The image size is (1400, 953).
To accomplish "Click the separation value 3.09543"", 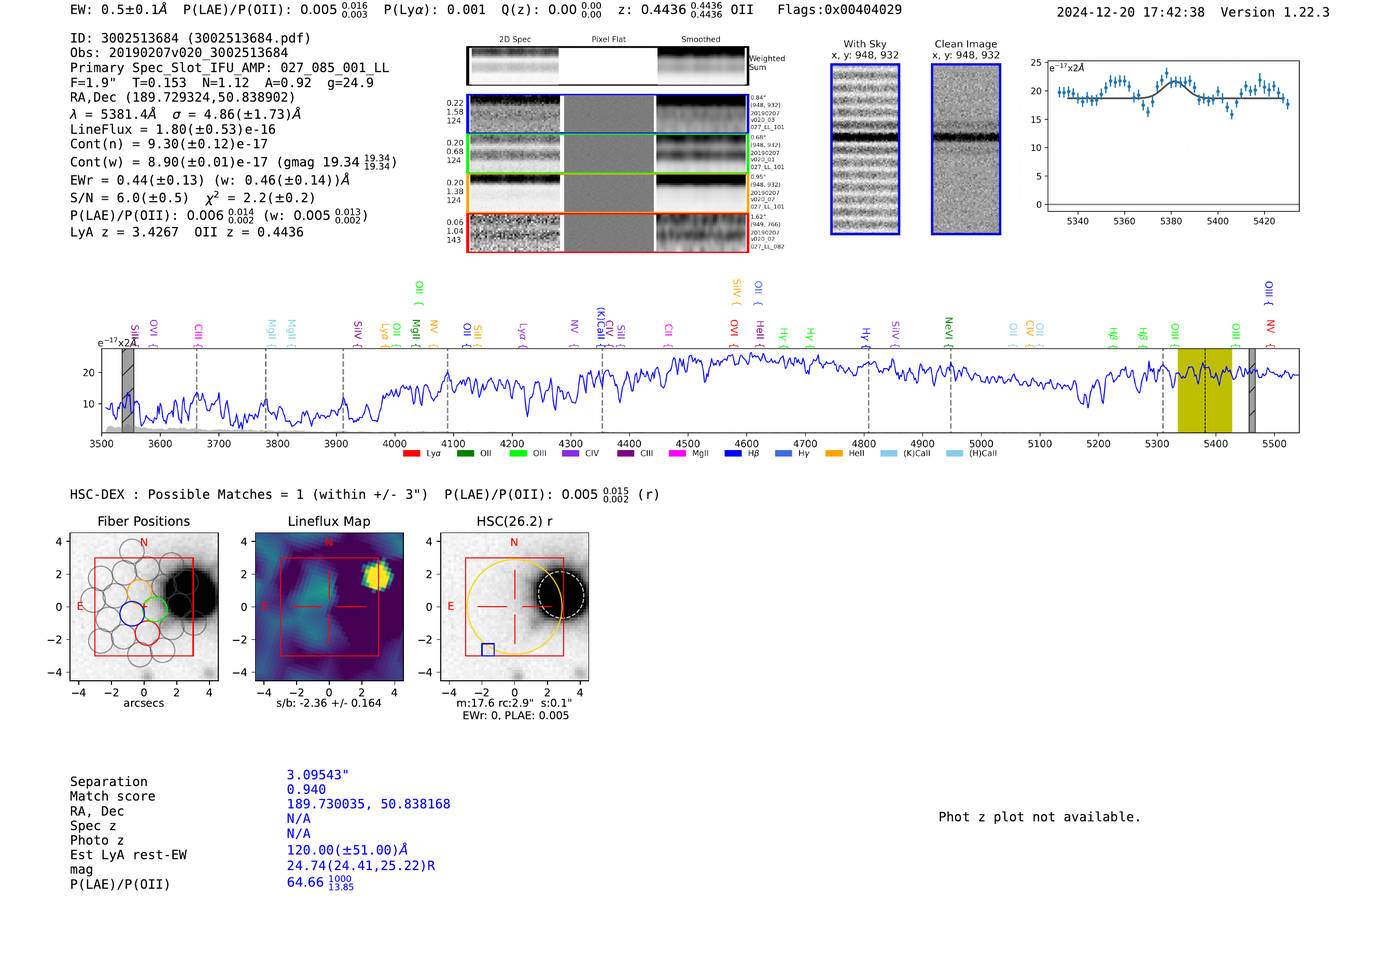I will pos(318,775).
